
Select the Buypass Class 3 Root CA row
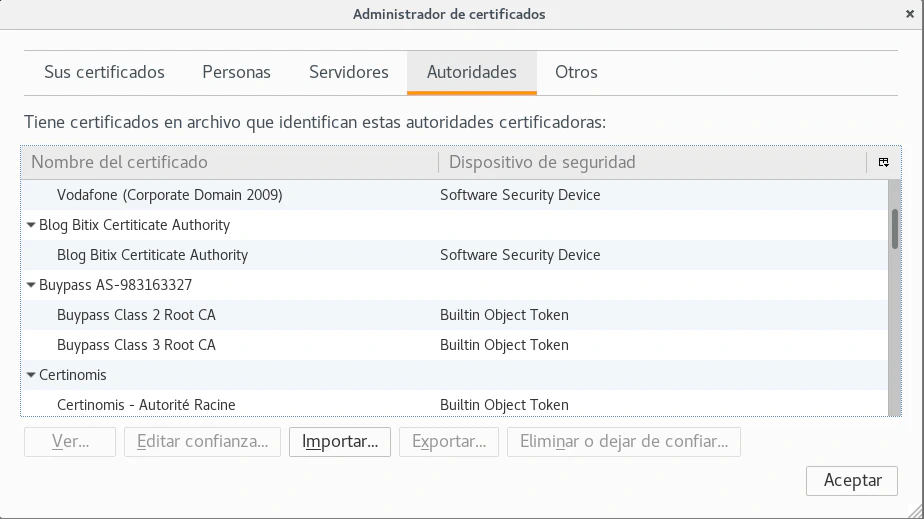(x=136, y=345)
